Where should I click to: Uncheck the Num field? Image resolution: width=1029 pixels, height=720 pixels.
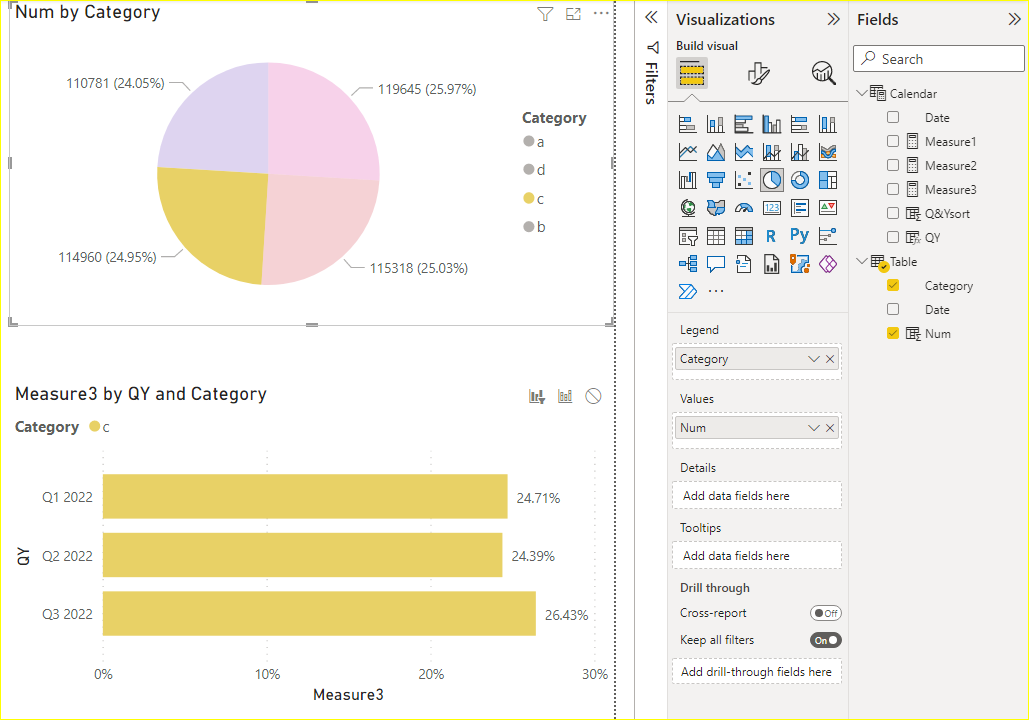click(892, 333)
